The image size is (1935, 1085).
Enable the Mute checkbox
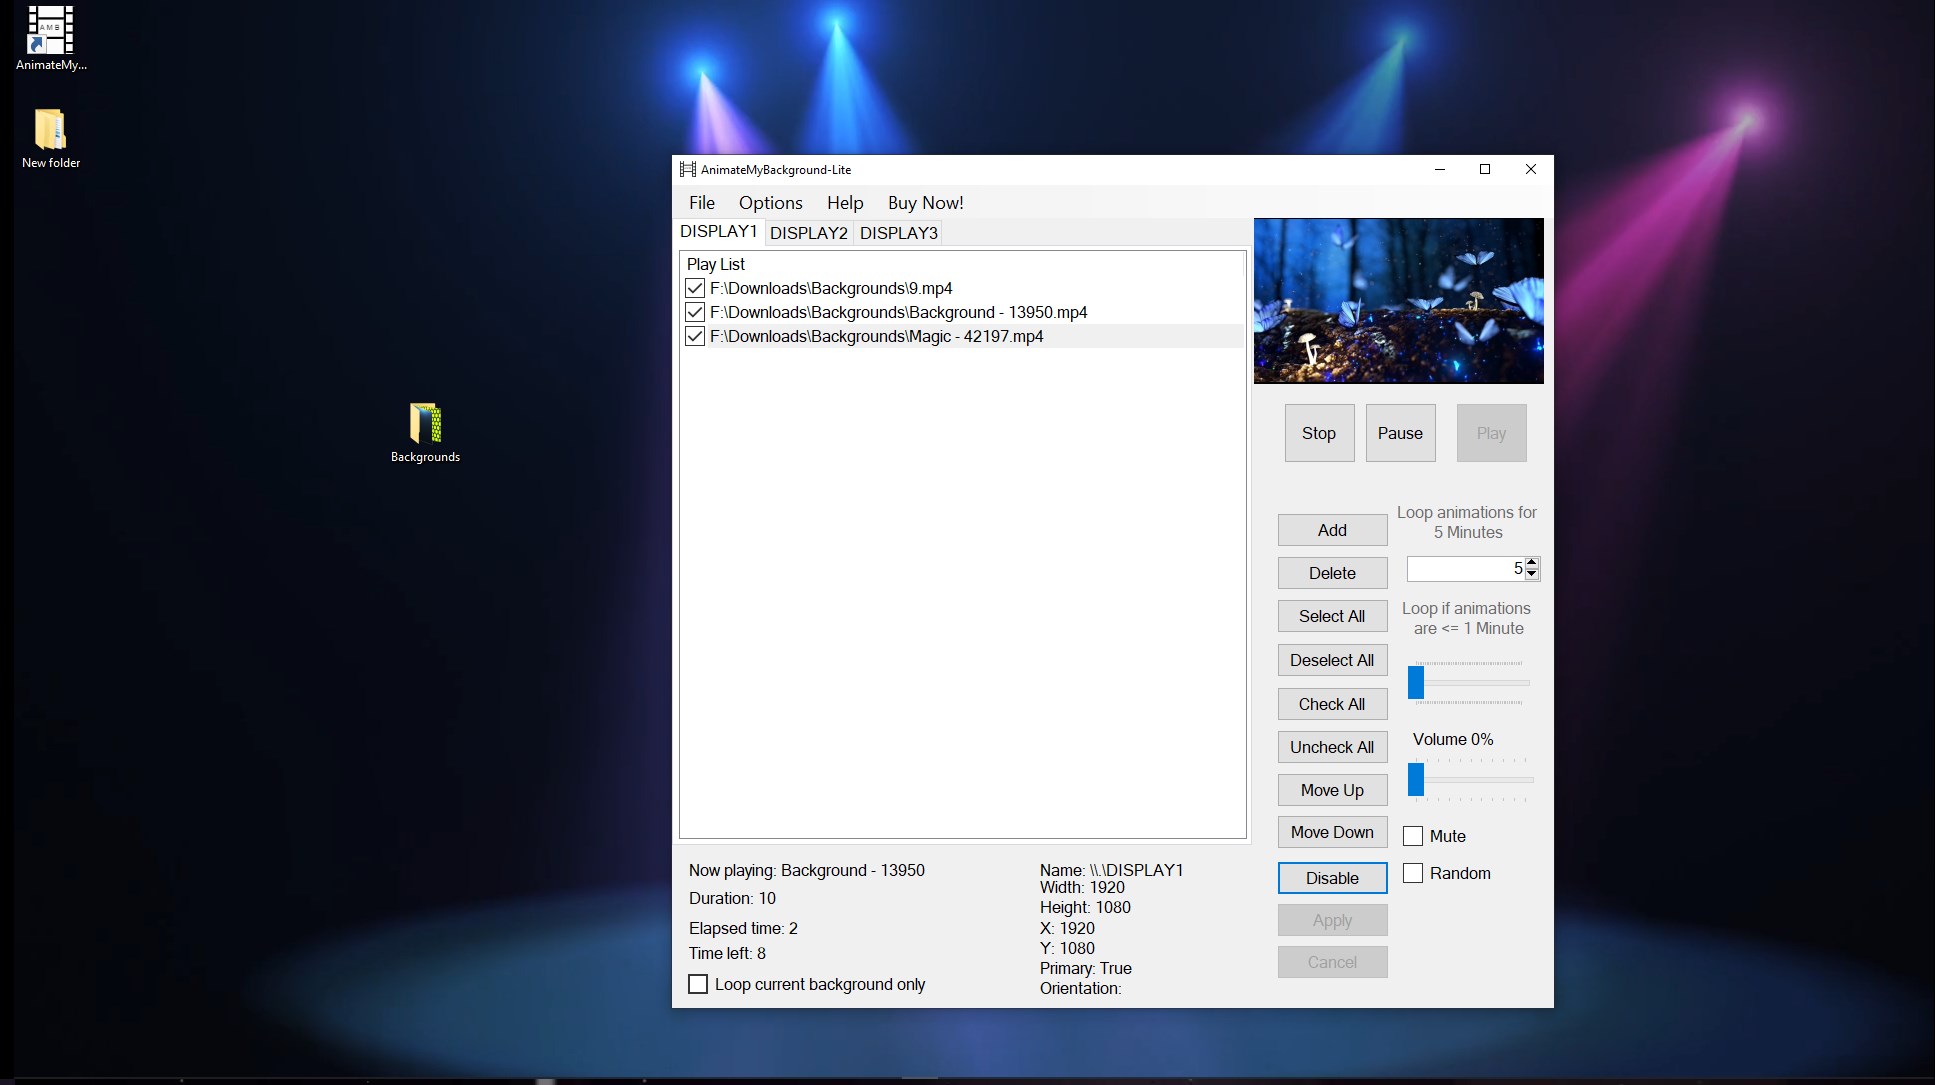[1413, 836]
